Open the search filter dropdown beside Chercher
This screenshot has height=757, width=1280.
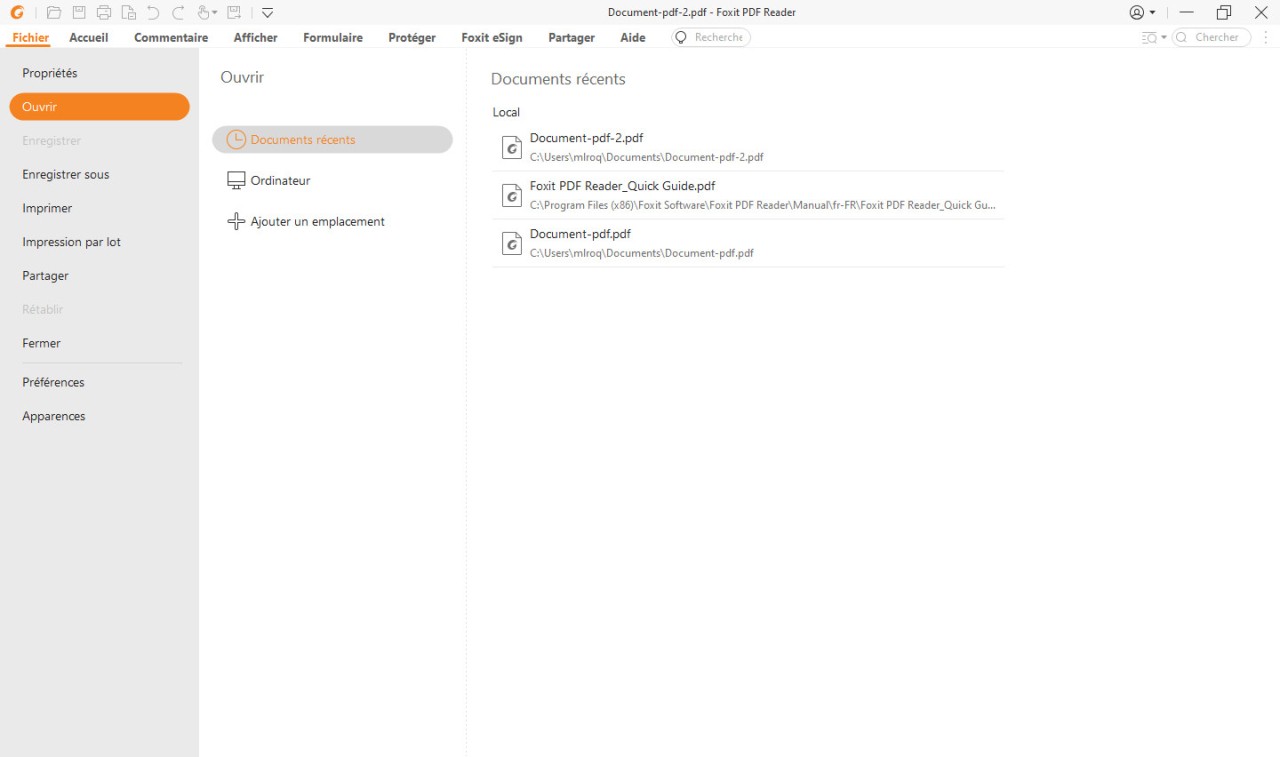[x=1152, y=37]
